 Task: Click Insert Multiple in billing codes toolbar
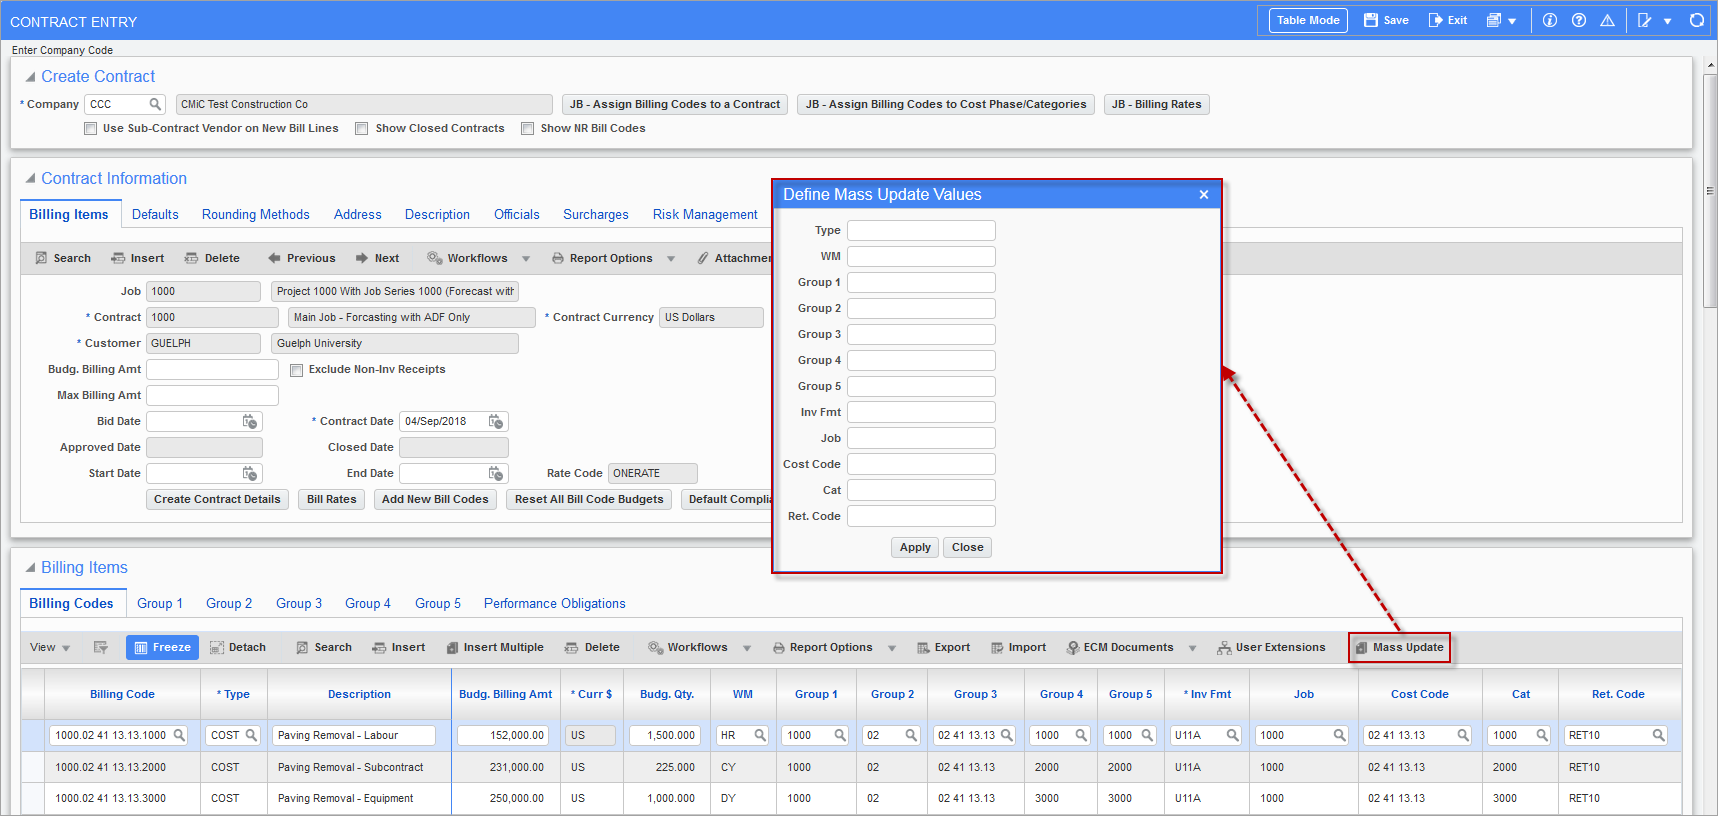click(495, 648)
